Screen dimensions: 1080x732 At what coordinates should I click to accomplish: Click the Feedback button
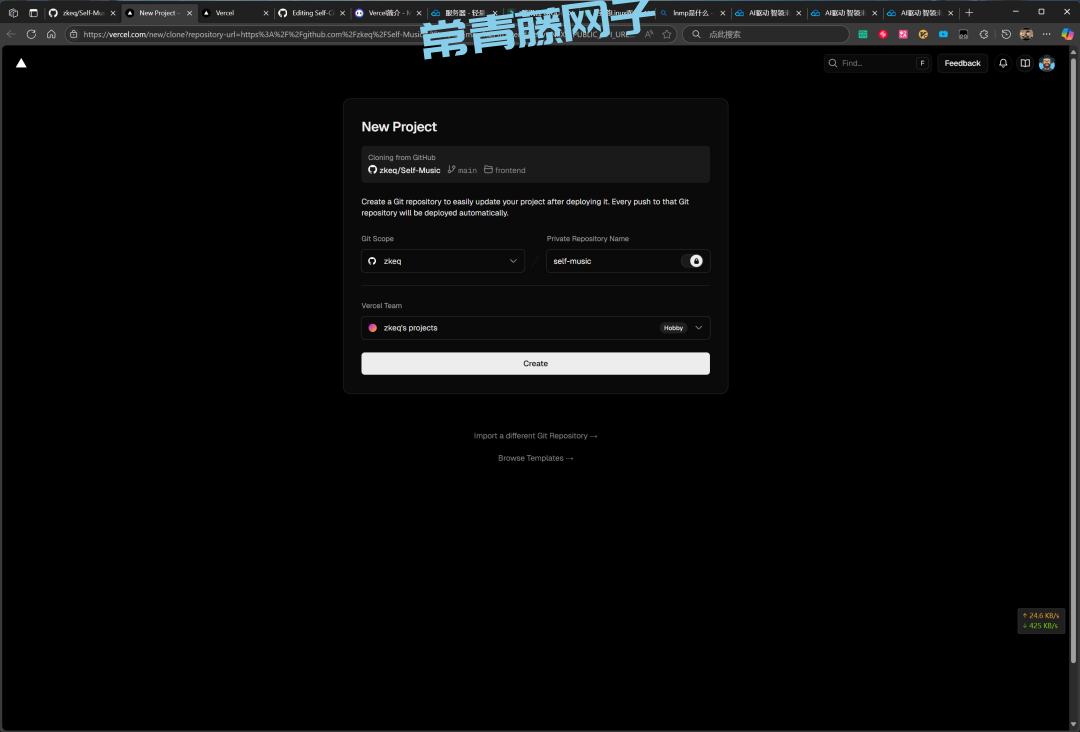(962, 63)
